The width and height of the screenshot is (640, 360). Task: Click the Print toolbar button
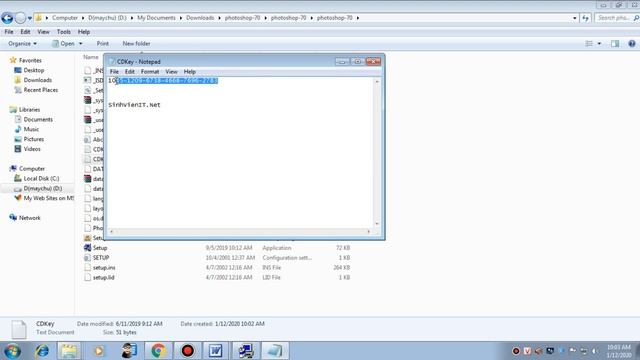[102, 44]
